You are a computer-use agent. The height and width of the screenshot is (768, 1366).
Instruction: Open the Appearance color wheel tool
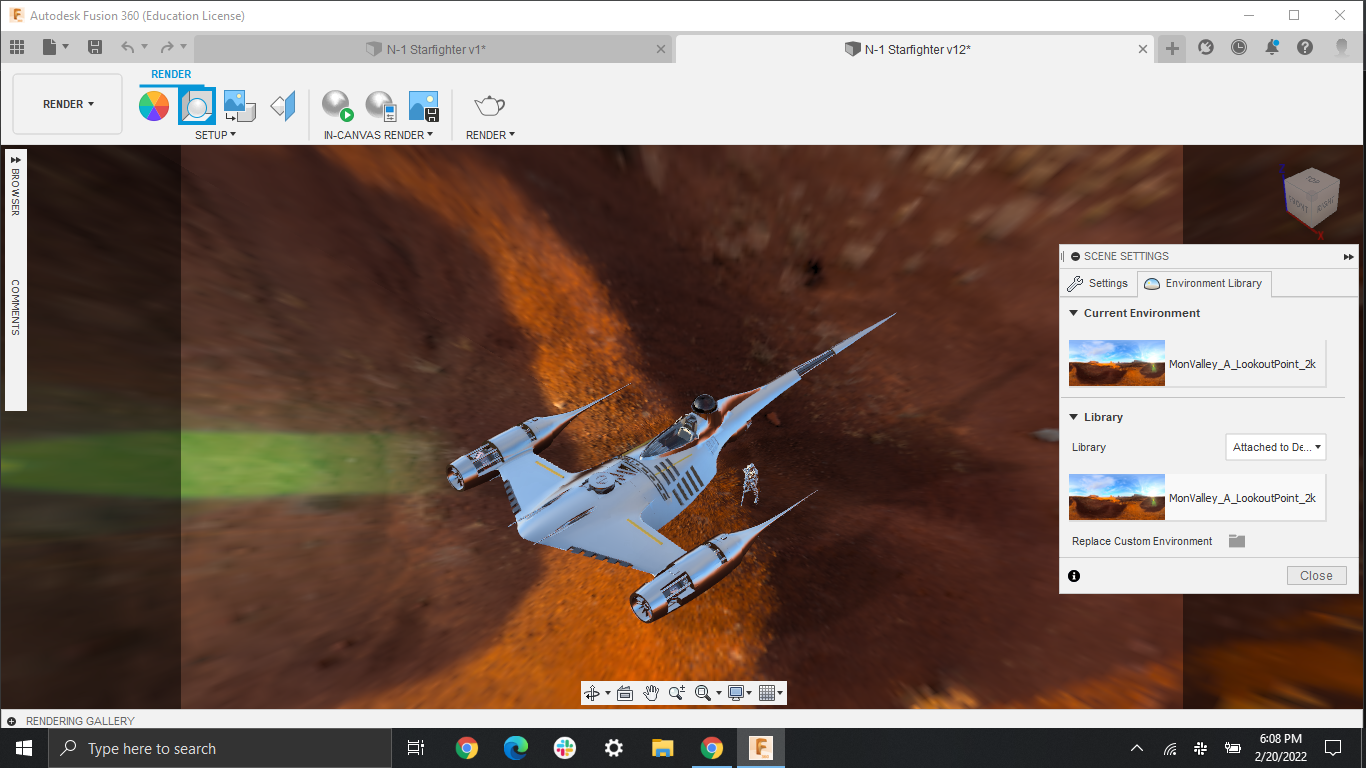pyautogui.click(x=154, y=104)
